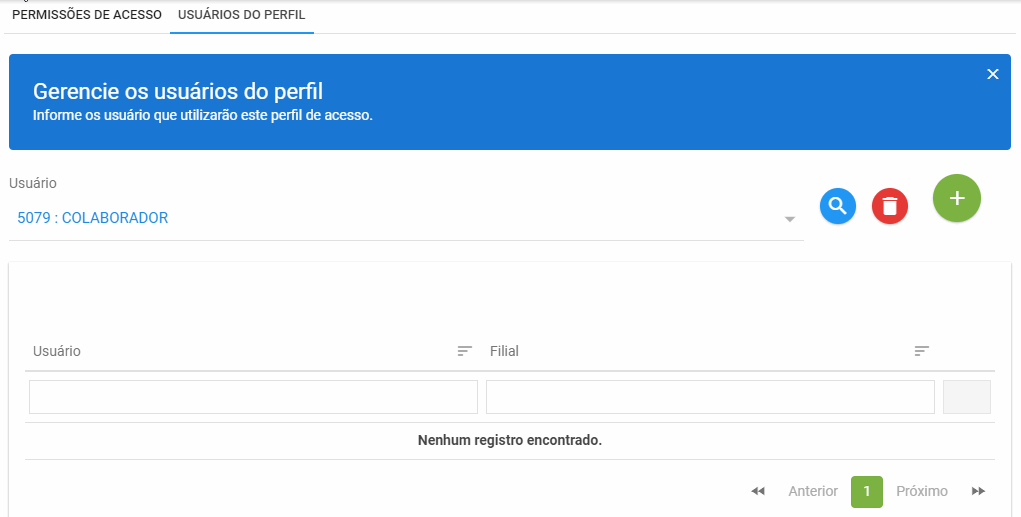Select the Usuários do Perfil tab

[x=242, y=14]
